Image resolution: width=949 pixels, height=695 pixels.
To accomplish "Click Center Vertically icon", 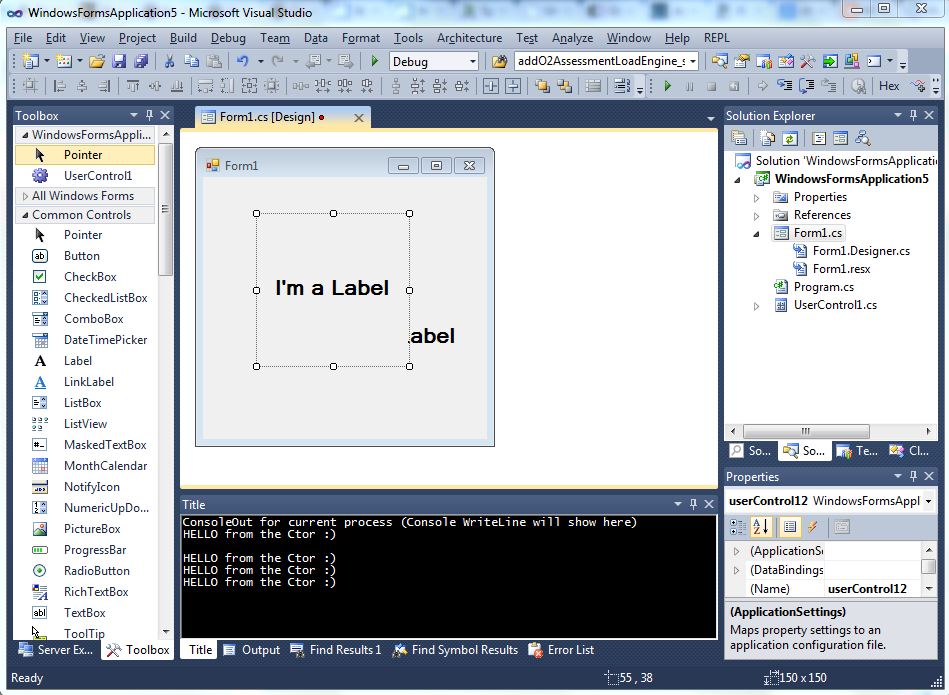I will [513, 86].
